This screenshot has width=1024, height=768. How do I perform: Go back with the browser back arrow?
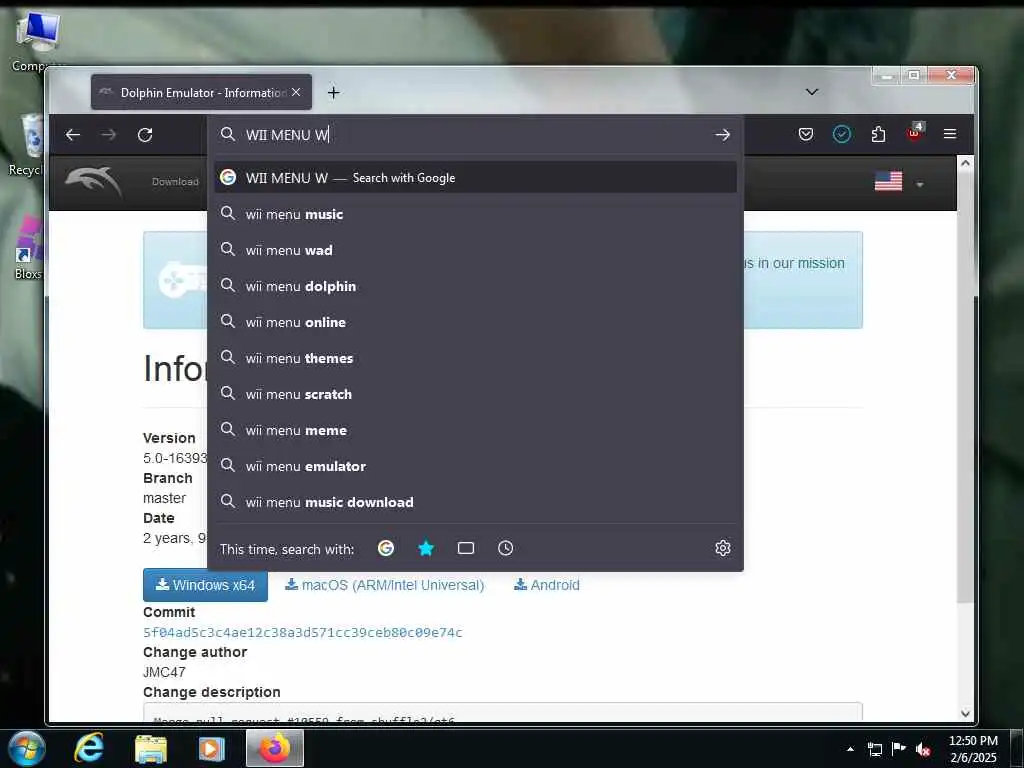click(72, 135)
